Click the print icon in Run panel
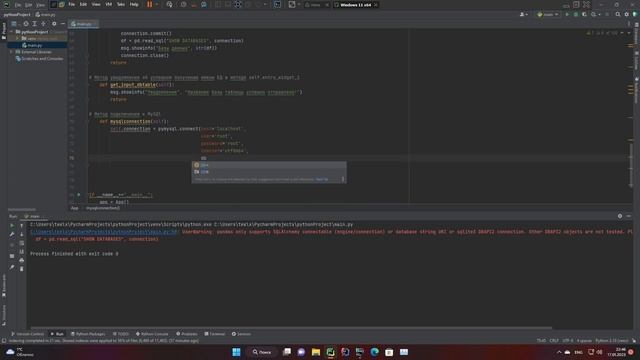640x360 pixels. (22, 260)
